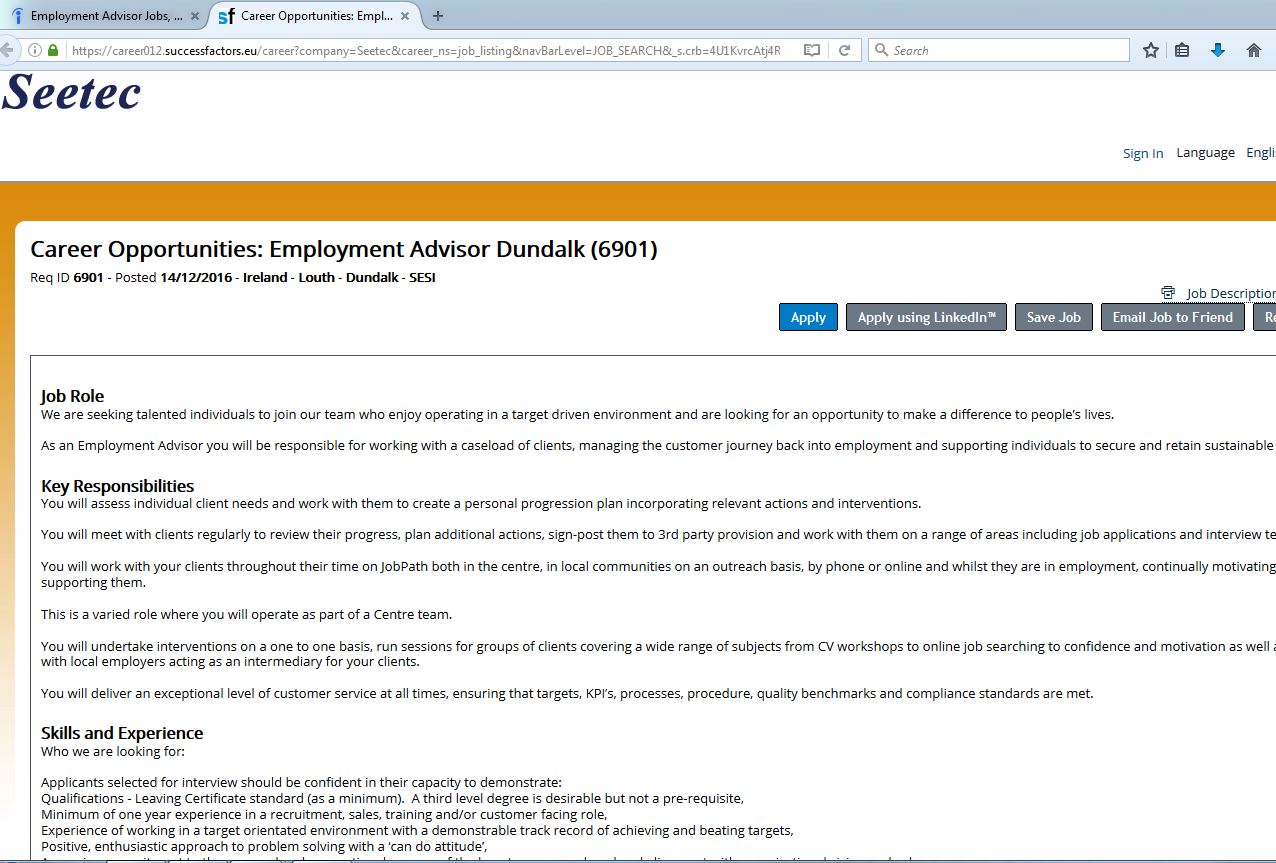Click line starting 'Minimum of one year experience'
The width and height of the screenshot is (1276, 863).
pyautogui.click(x=324, y=814)
